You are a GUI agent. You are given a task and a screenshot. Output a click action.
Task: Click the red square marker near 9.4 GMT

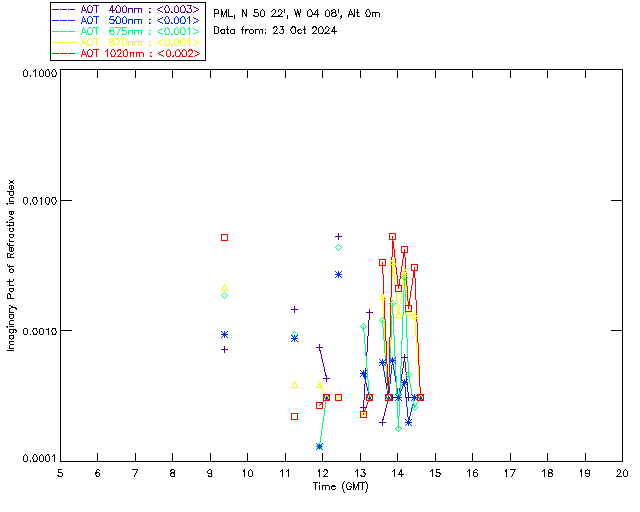point(224,237)
